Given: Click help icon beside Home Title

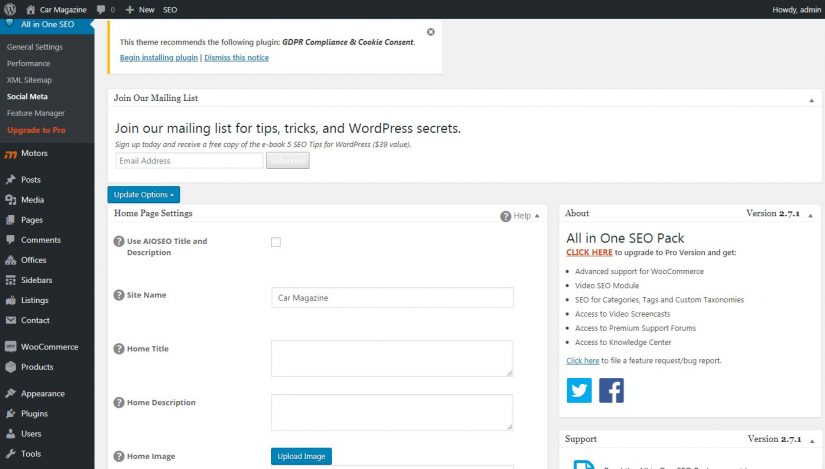Looking at the screenshot, I should (x=119, y=349).
